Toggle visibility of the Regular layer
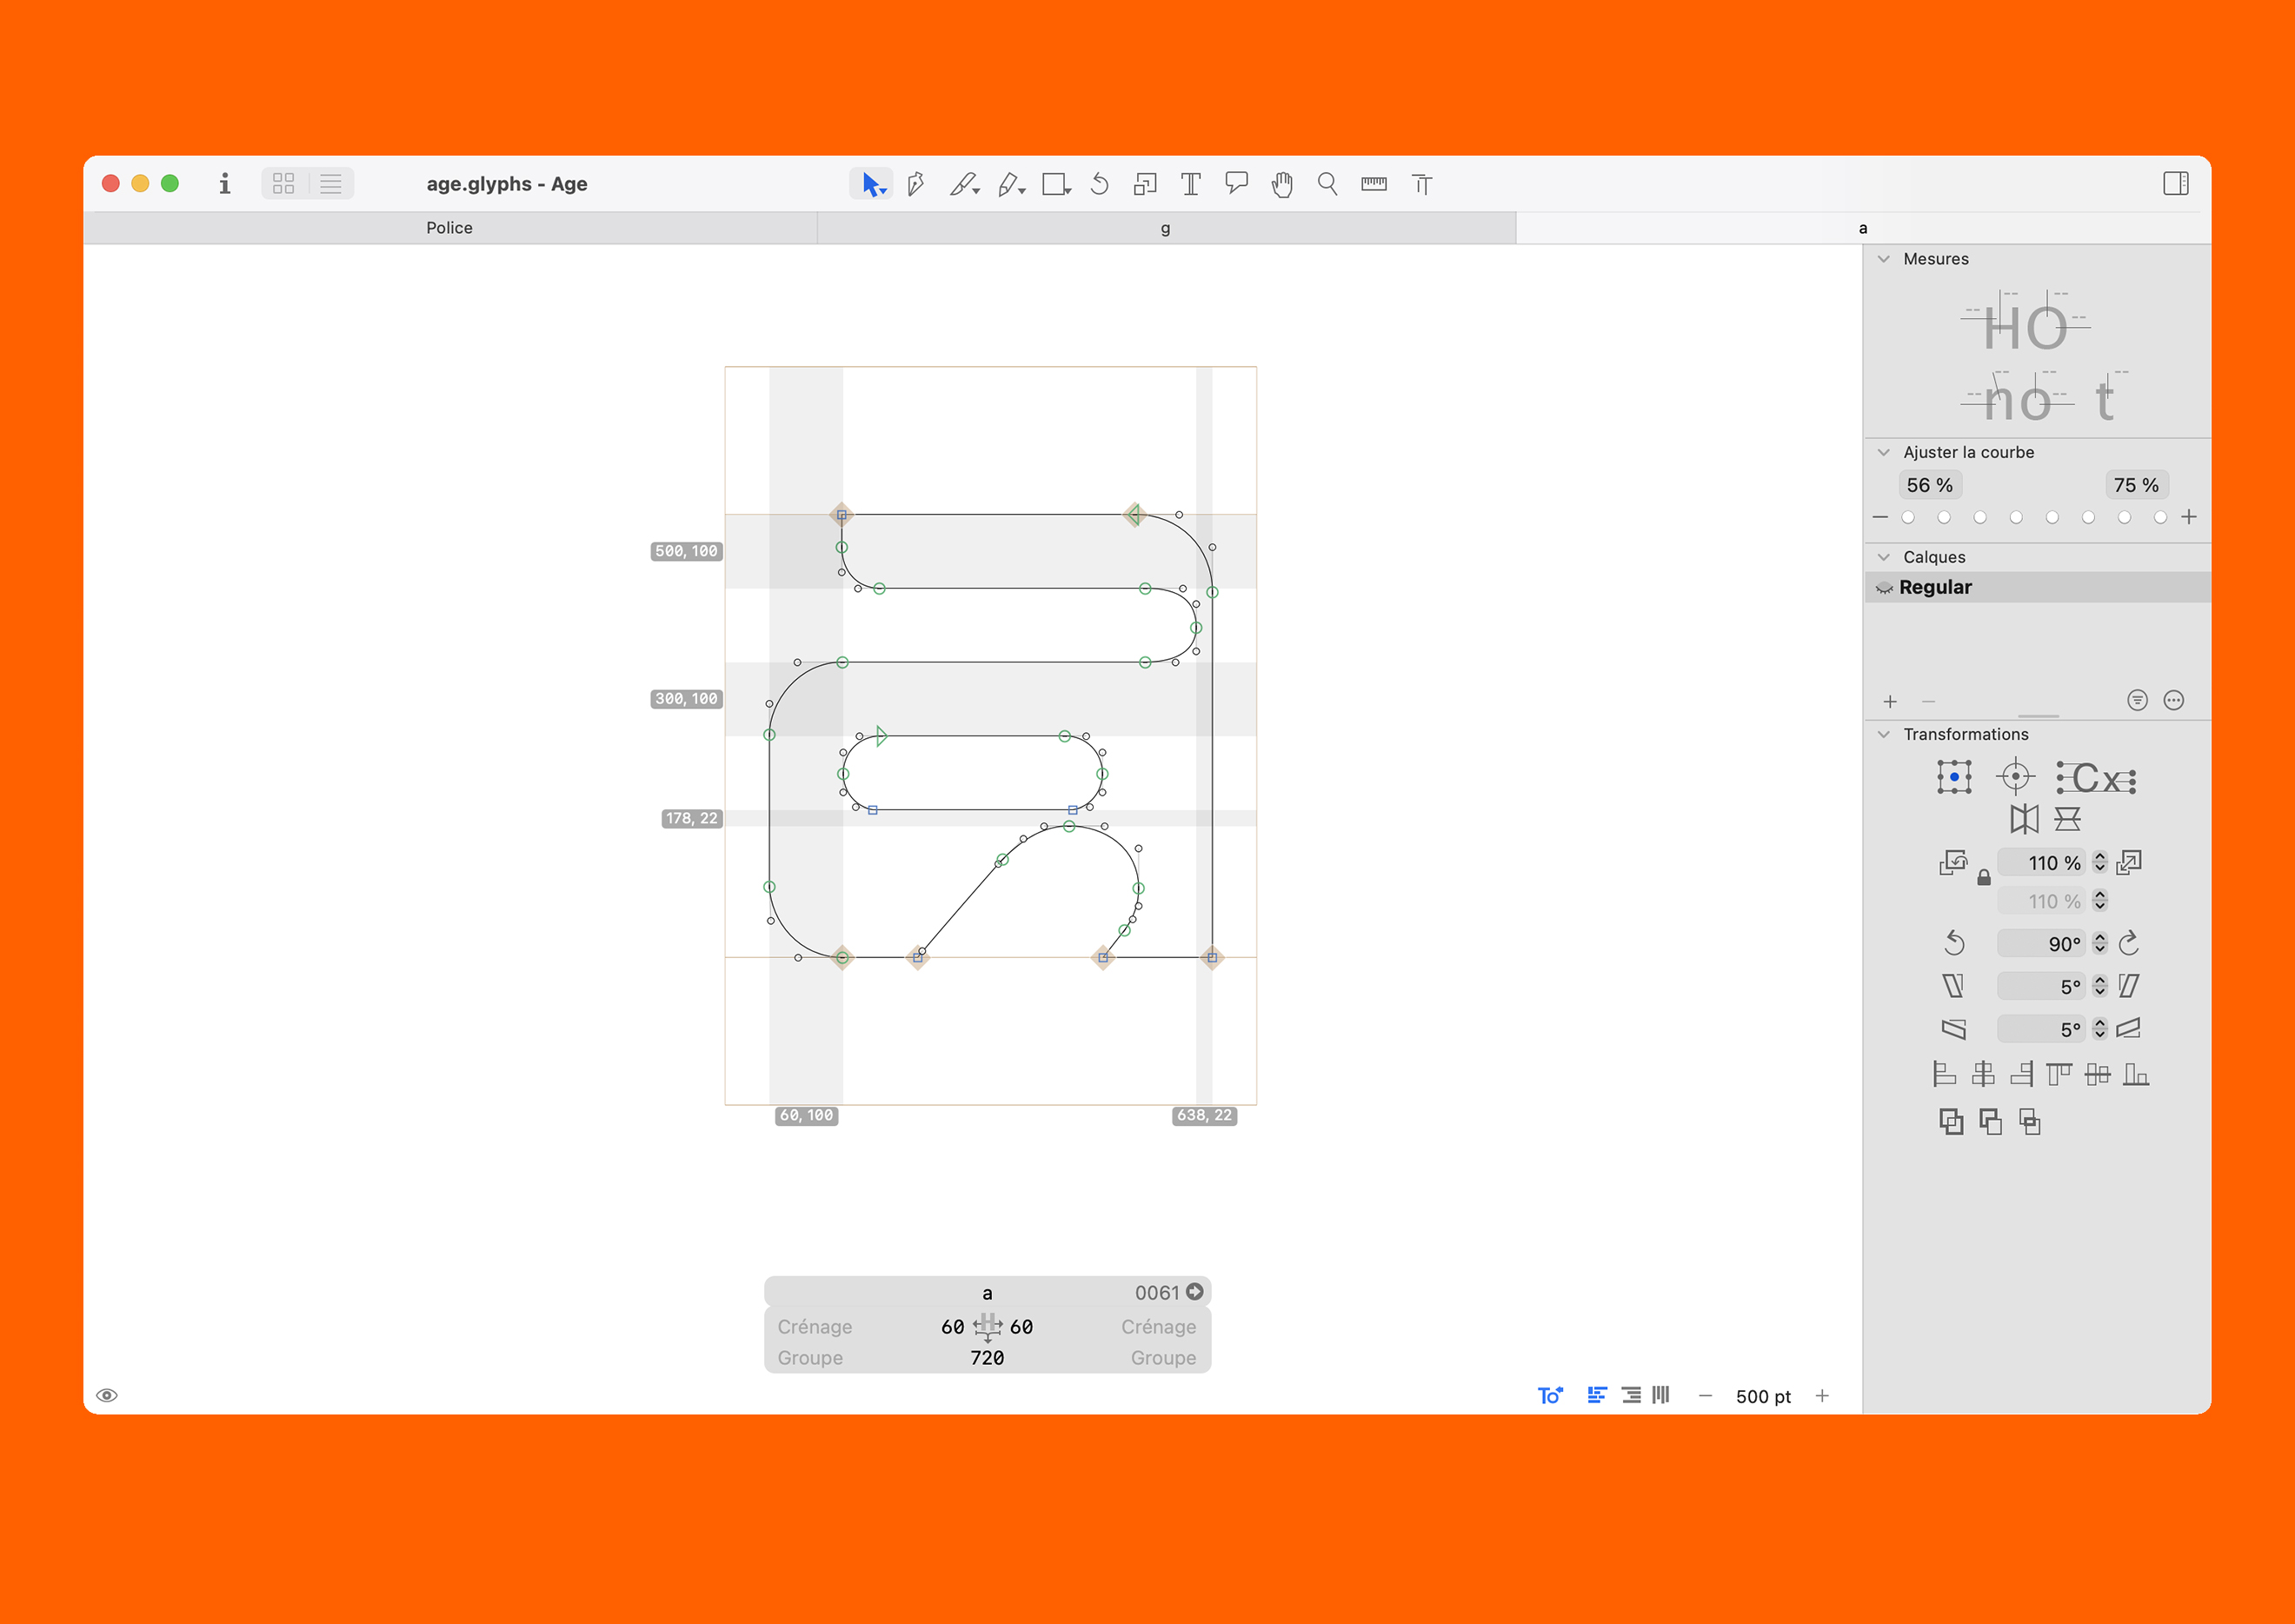 click(x=1884, y=588)
